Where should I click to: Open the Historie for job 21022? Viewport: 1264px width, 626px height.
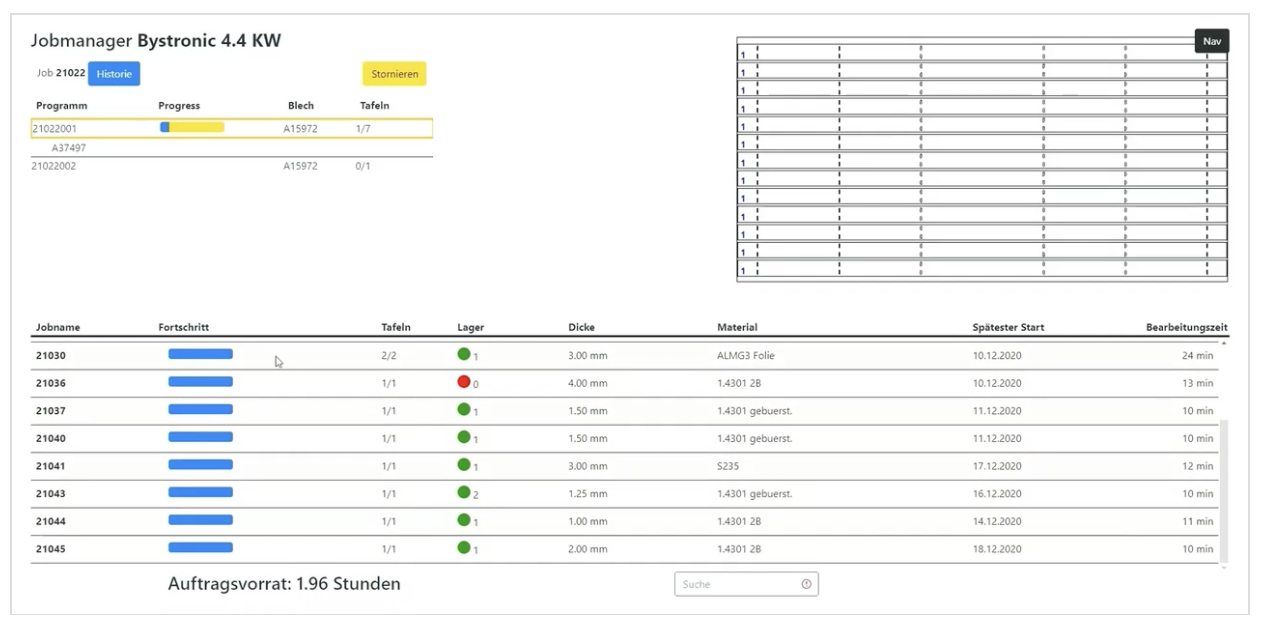[x=113, y=74]
